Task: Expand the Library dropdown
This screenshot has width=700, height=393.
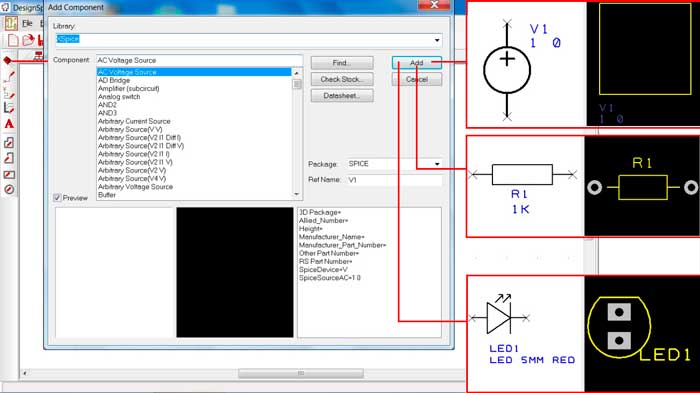Action: coord(437,40)
